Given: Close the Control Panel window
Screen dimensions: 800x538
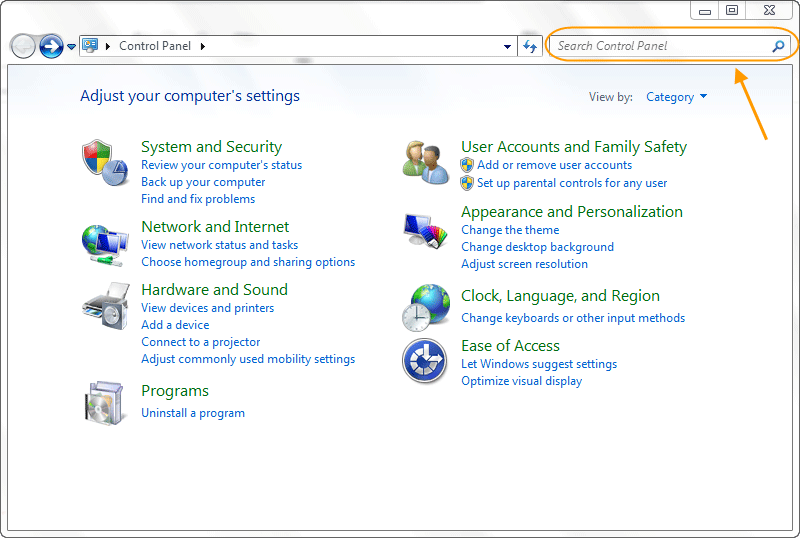Looking at the screenshot, I should [770, 10].
